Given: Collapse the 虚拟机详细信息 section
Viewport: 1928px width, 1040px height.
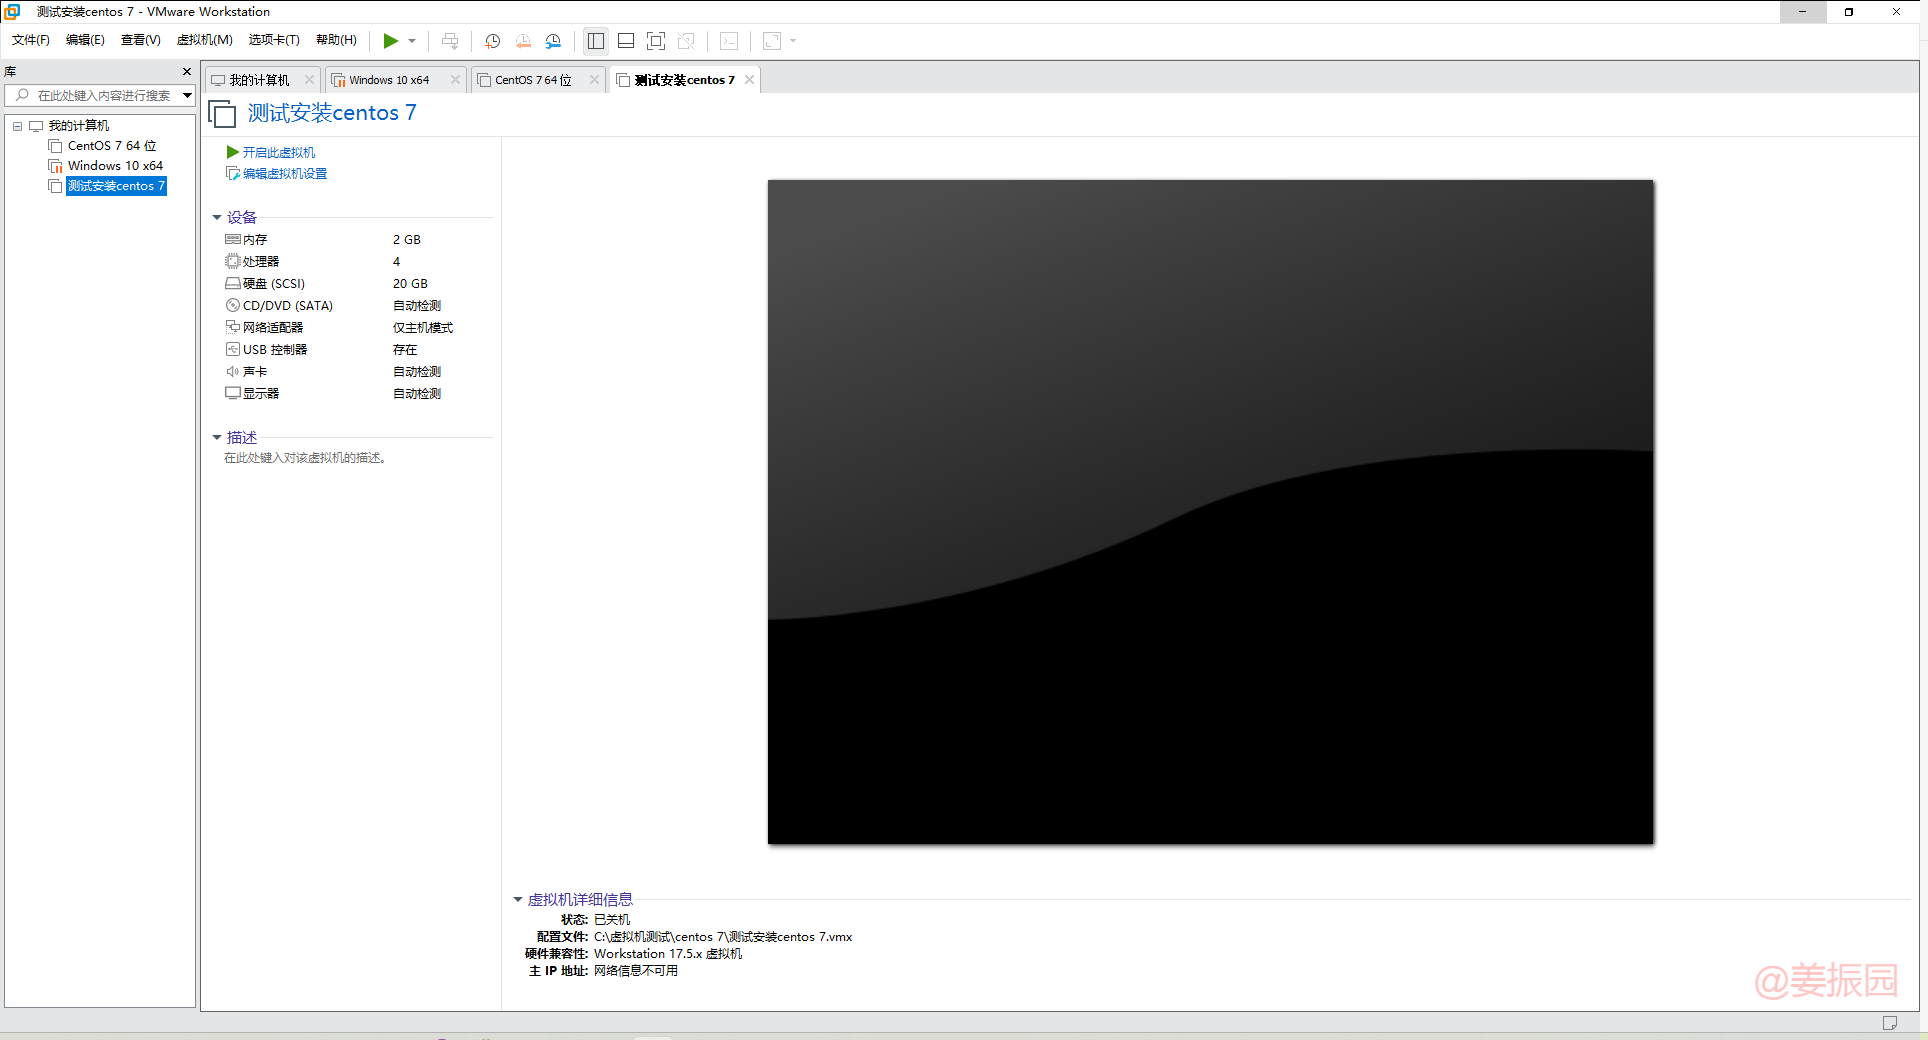Looking at the screenshot, I should 518,900.
